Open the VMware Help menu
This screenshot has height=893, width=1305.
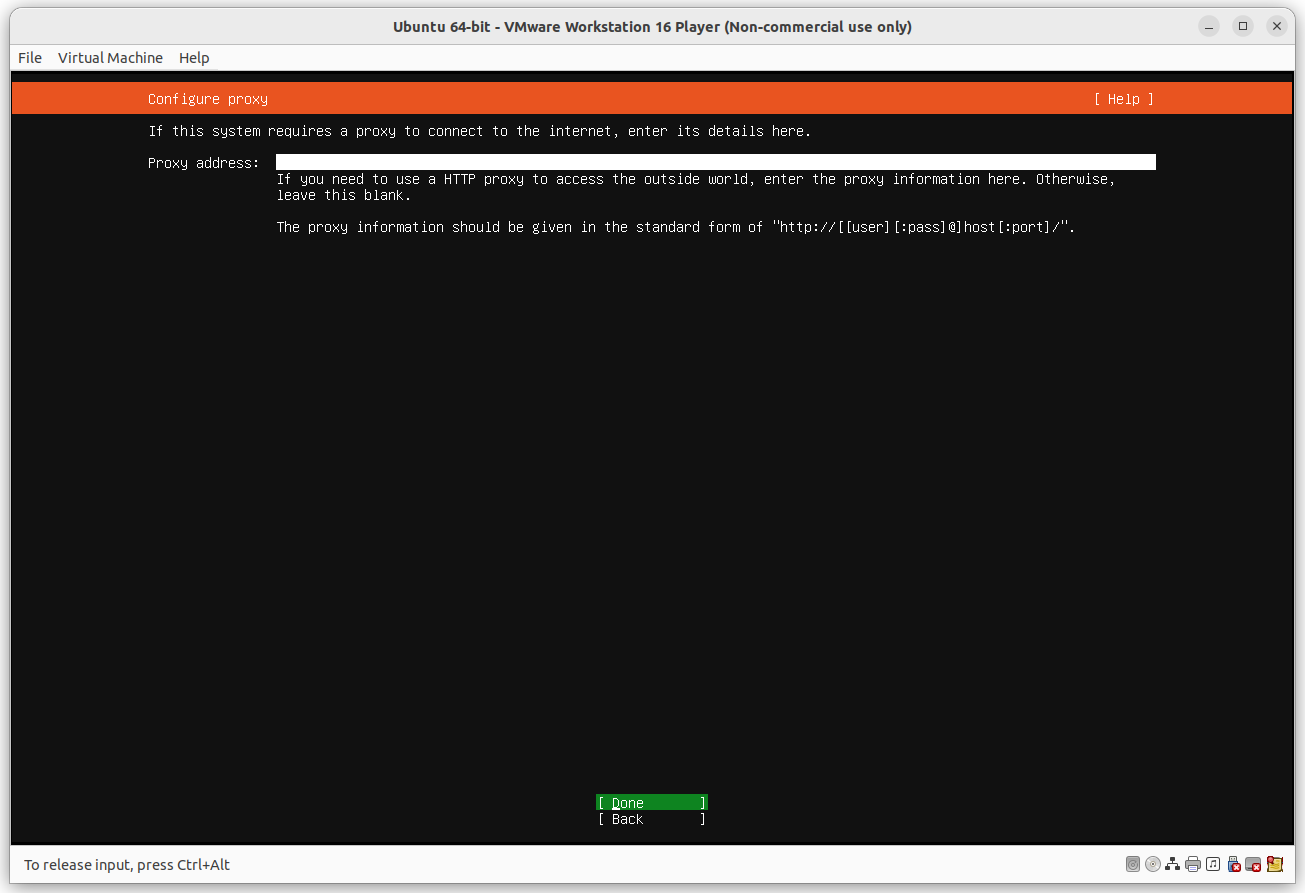[x=194, y=57]
